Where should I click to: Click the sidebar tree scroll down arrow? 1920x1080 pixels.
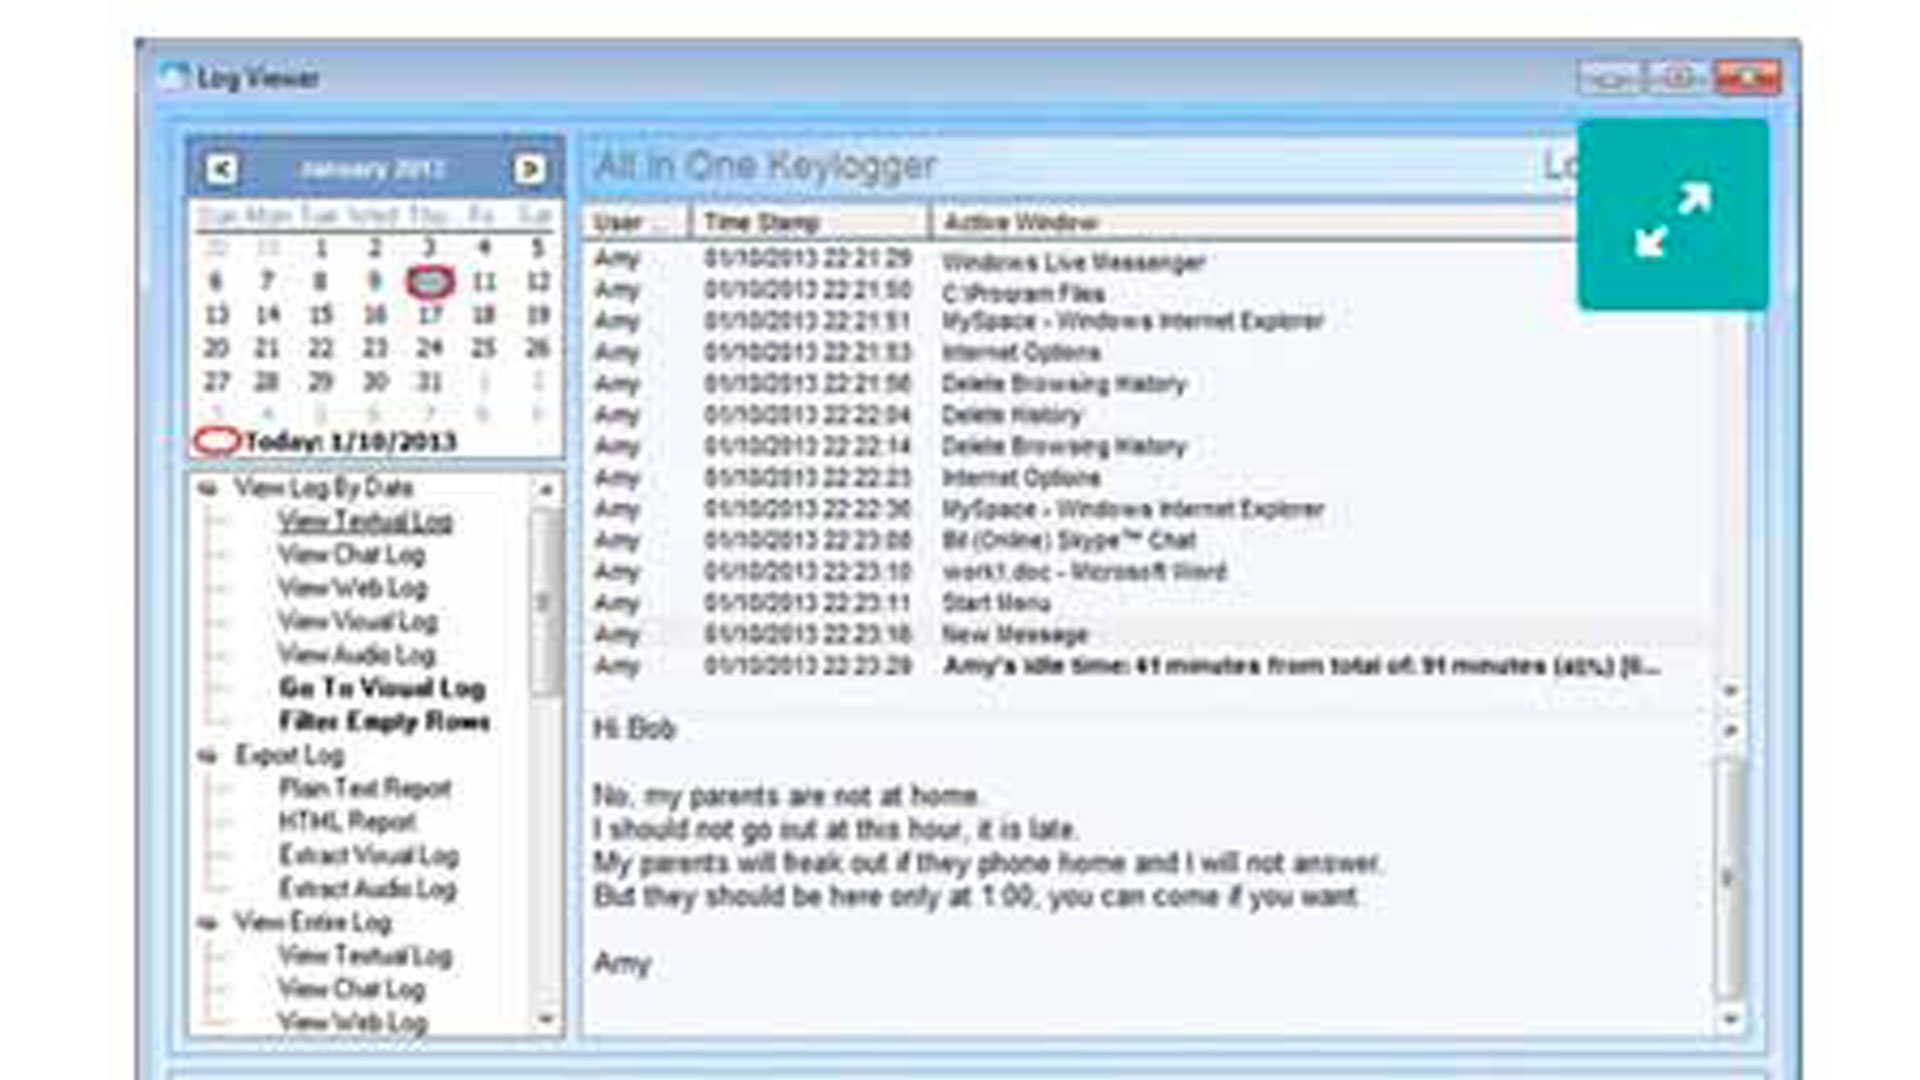[x=546, y=1019]
